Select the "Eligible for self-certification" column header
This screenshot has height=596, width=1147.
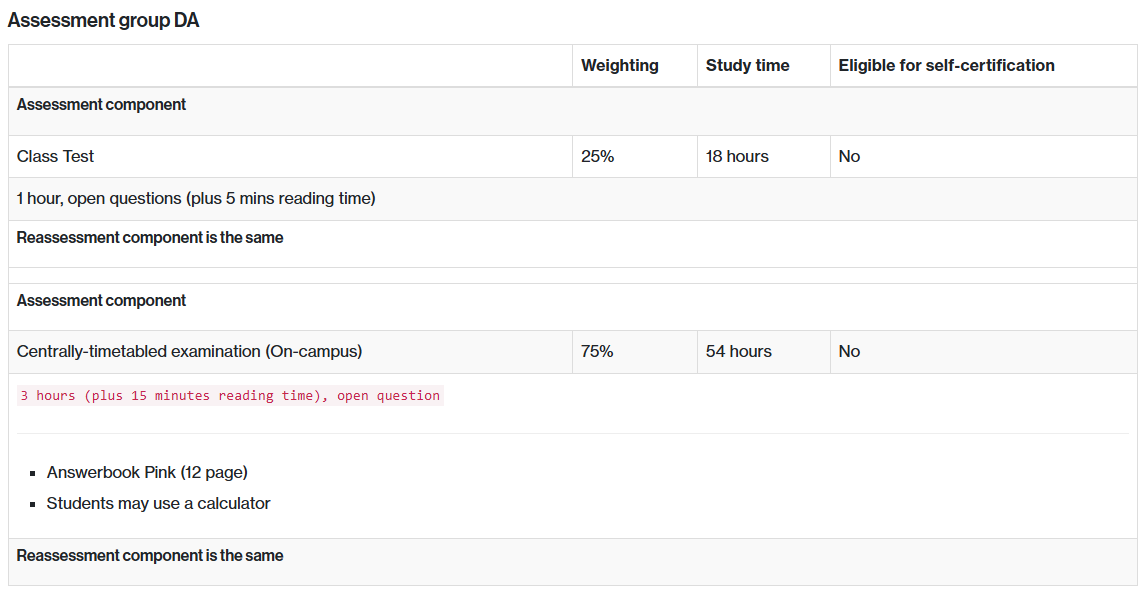pyautogui.click(x=946, y=66)
